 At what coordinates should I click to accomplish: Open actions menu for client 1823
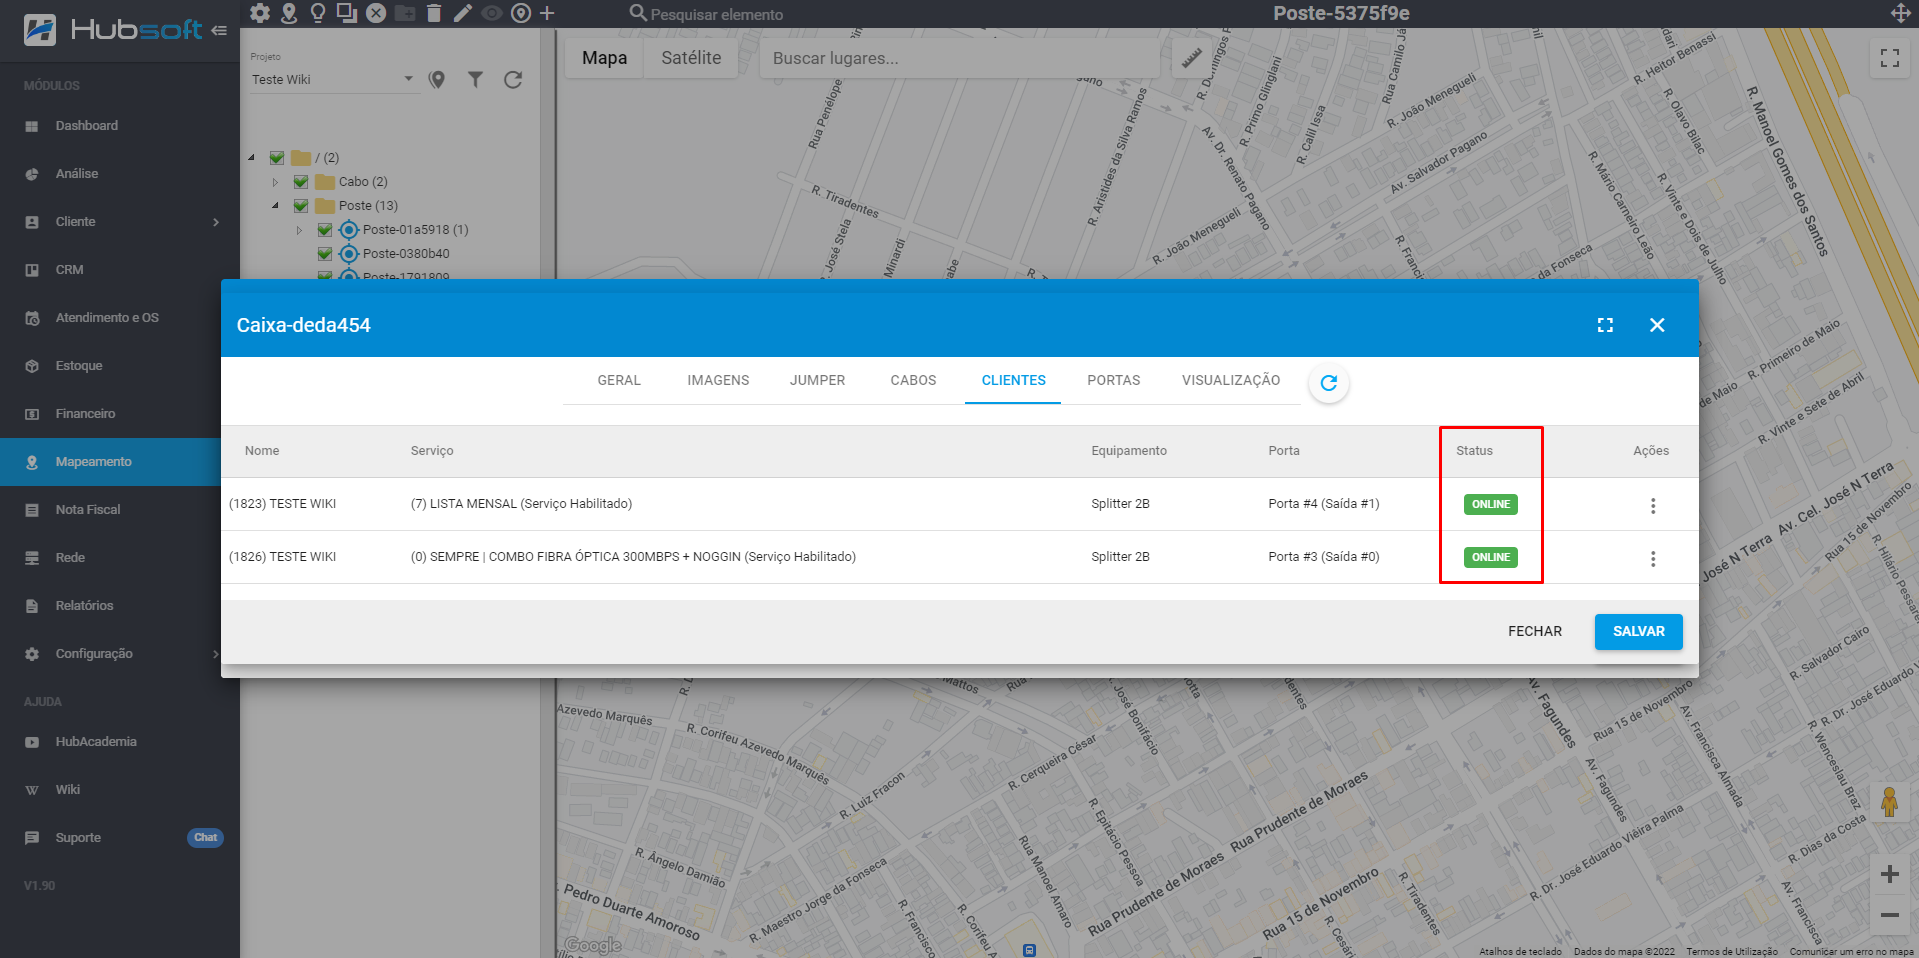pos(1653,506)
